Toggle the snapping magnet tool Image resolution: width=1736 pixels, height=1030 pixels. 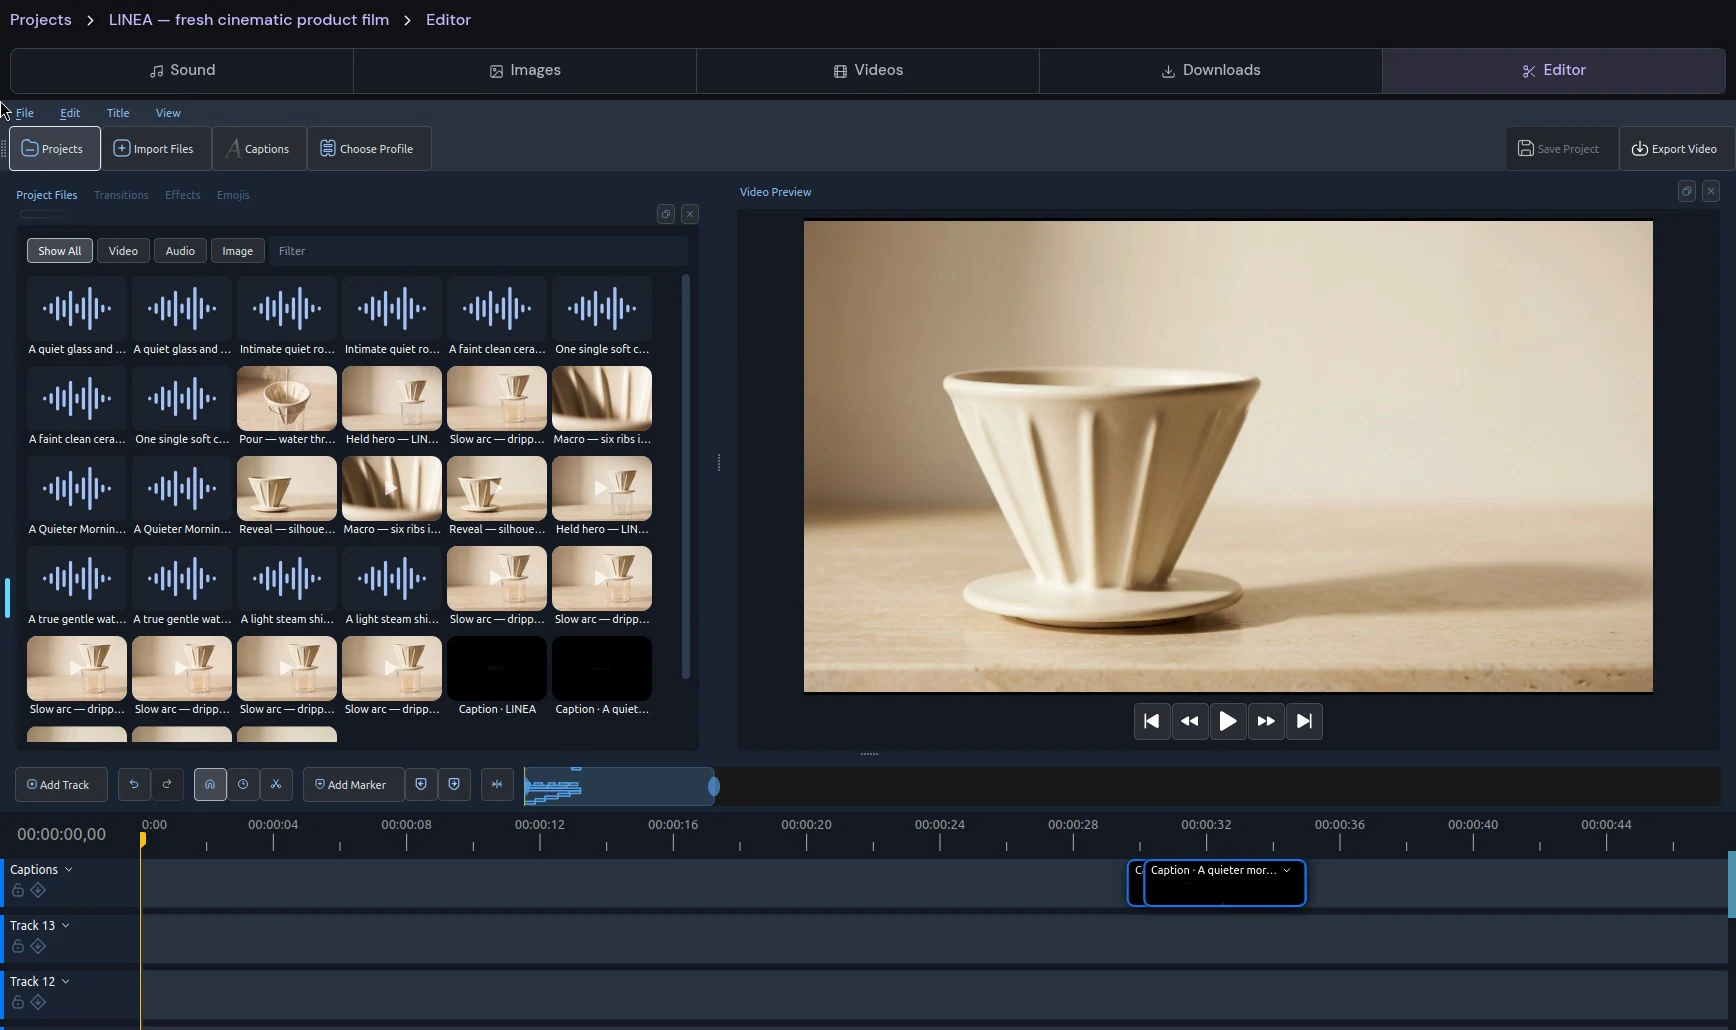(210, 785)
